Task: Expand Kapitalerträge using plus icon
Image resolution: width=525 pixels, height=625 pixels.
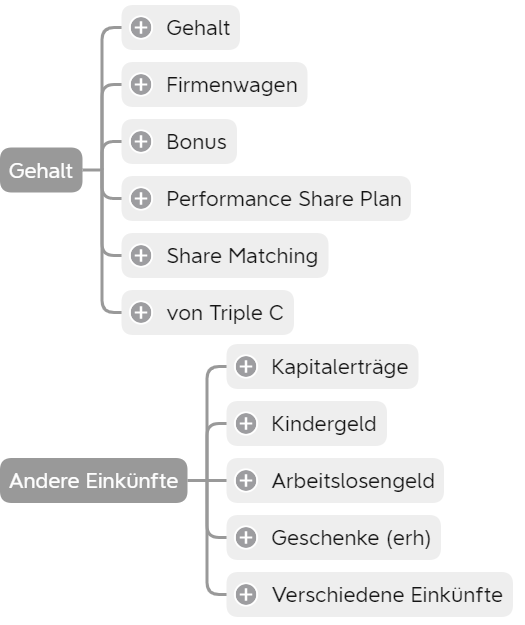Action: click(246, 367)
